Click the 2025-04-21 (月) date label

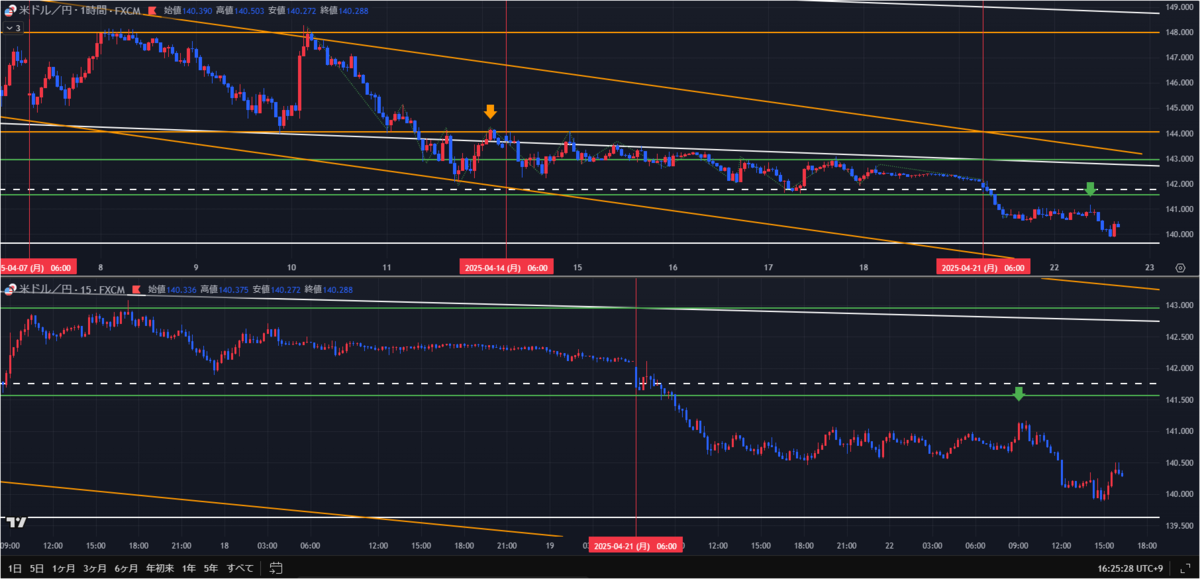pos(985,267)
